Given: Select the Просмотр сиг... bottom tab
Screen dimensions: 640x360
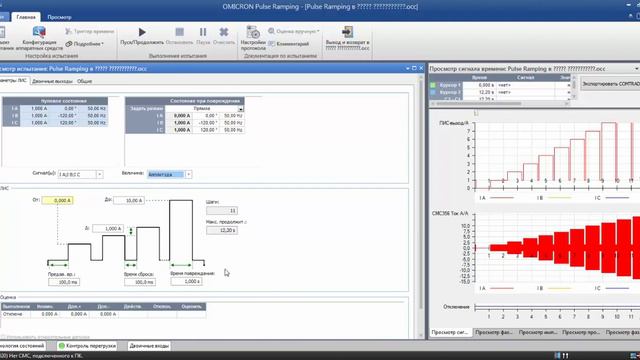Looking at the screenshot, I should point(450,333).
